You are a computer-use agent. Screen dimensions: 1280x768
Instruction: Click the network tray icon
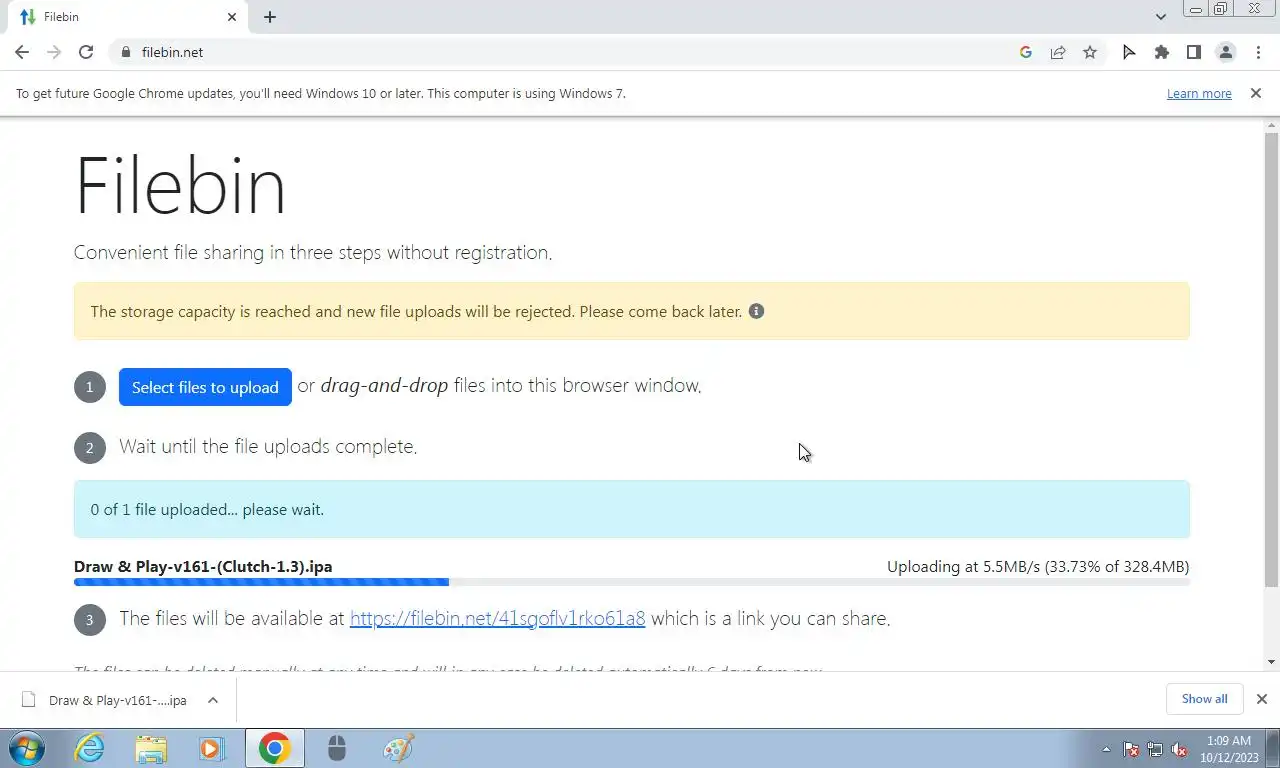(1155, 749)
